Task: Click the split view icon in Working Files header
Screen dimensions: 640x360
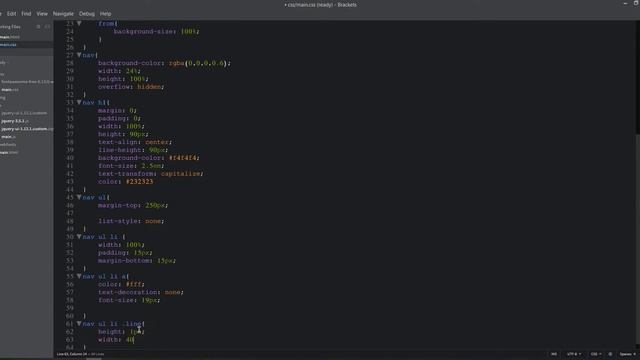Action: pyautogui.click(x=47, y=27)
